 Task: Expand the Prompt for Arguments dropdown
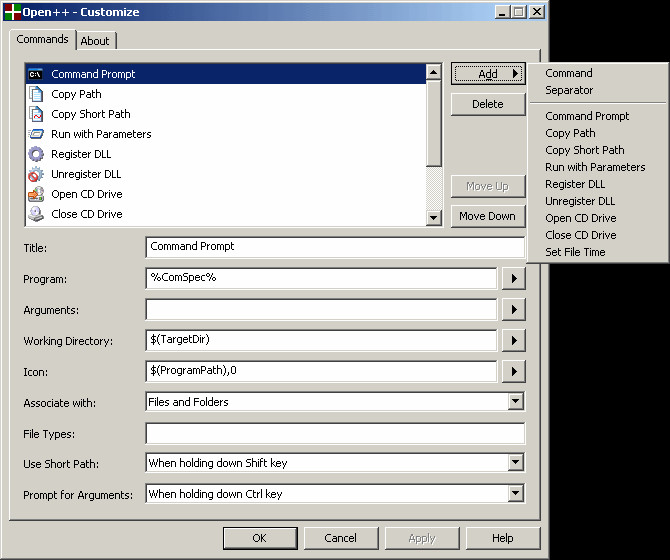coord(516,494)
